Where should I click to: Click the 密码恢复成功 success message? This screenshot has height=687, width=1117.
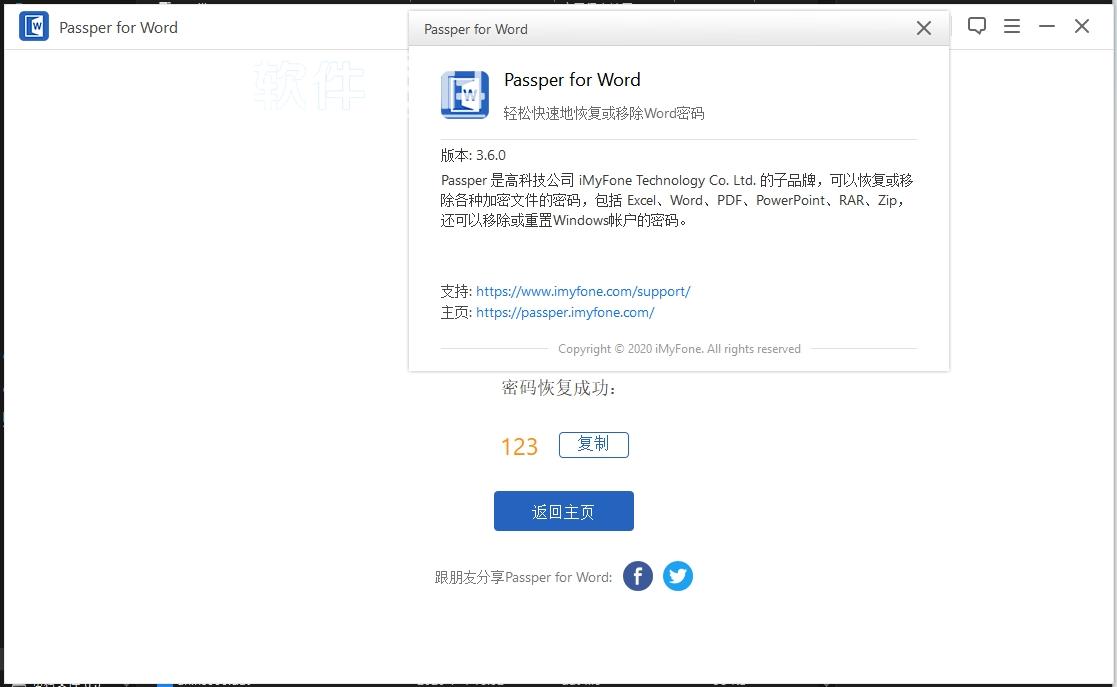pos(559,388)
